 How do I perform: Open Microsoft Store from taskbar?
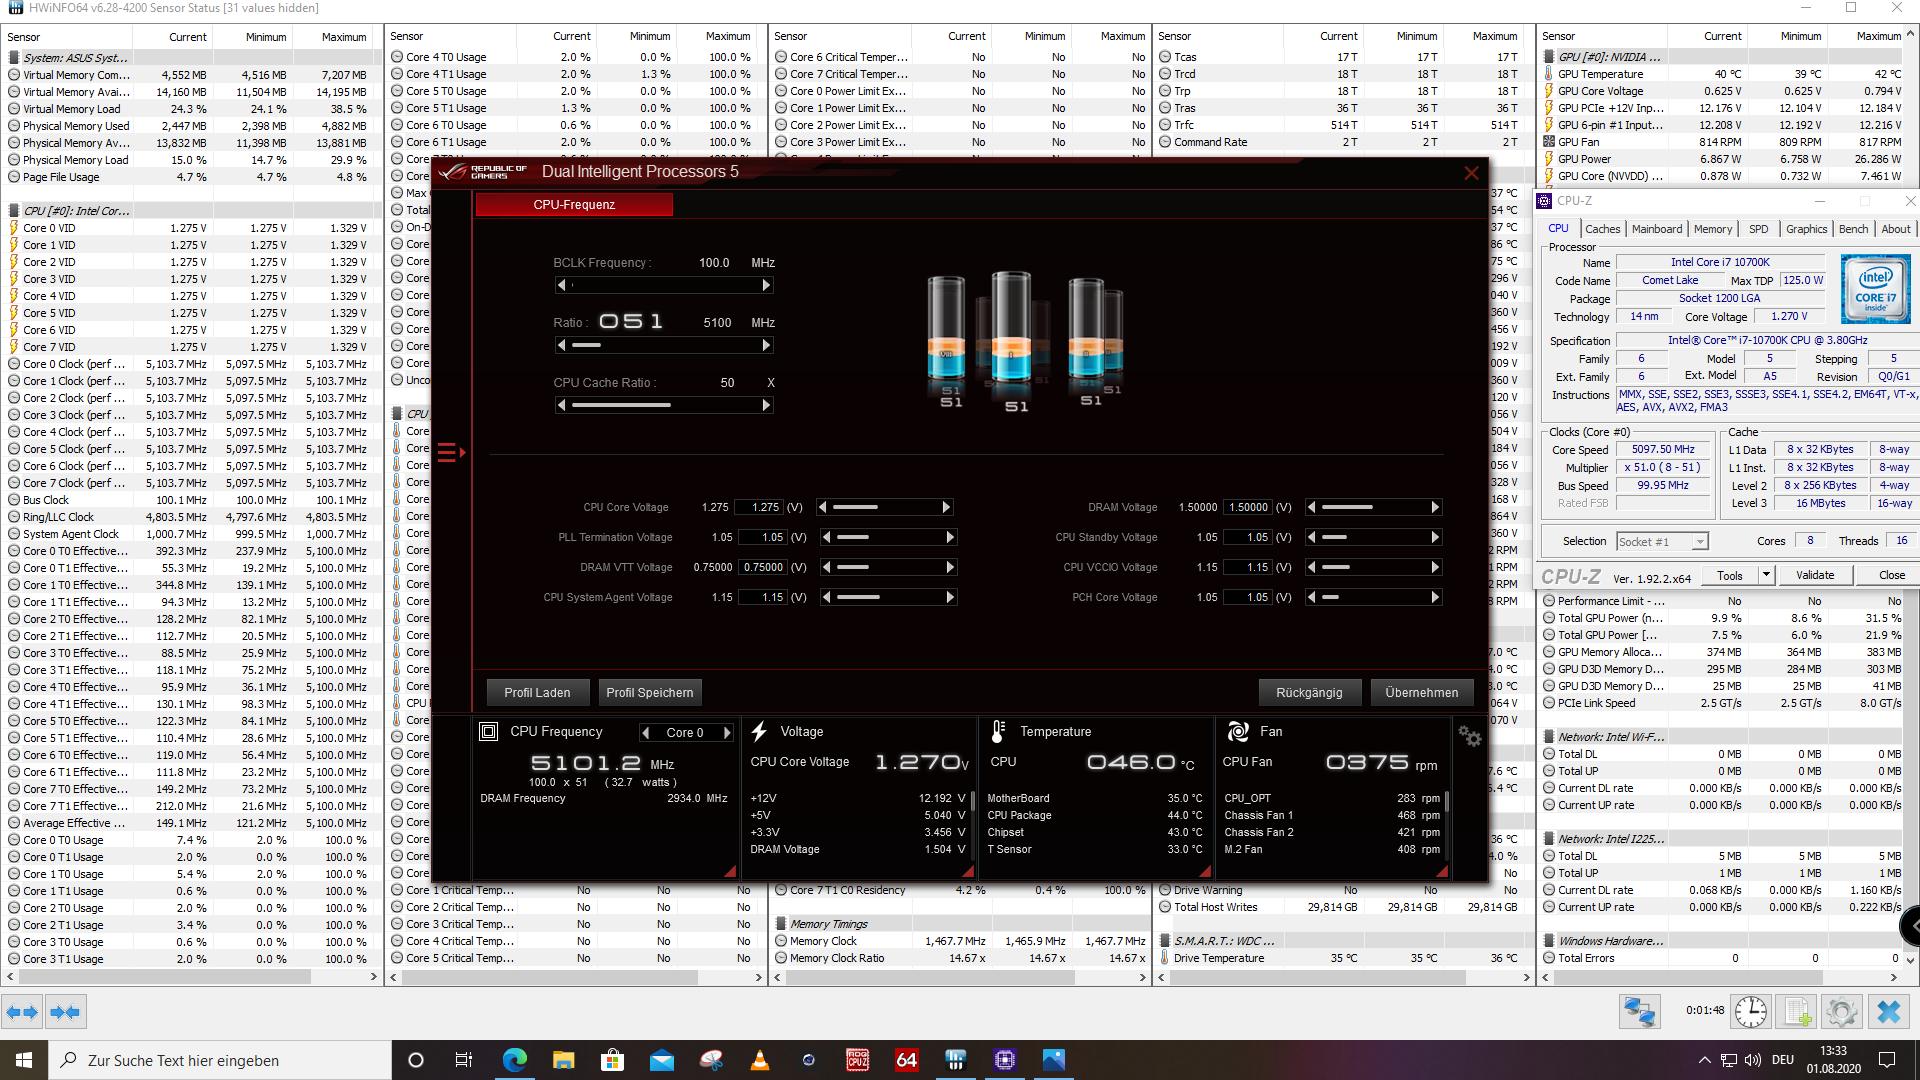point(612,1060)
